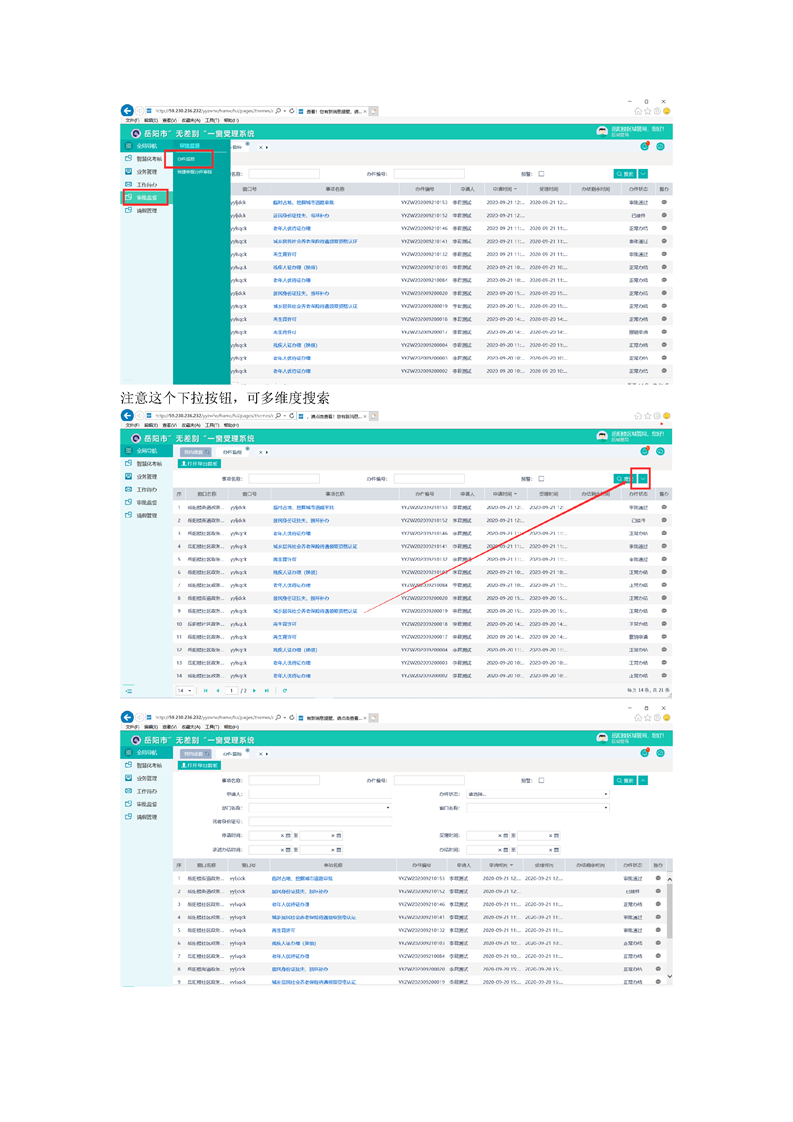Image resolution: width=793 pixels, height=1122 pixels.
Task: Click the 事项名称 input field in bottom screenshot
Action: pos(284,780)
